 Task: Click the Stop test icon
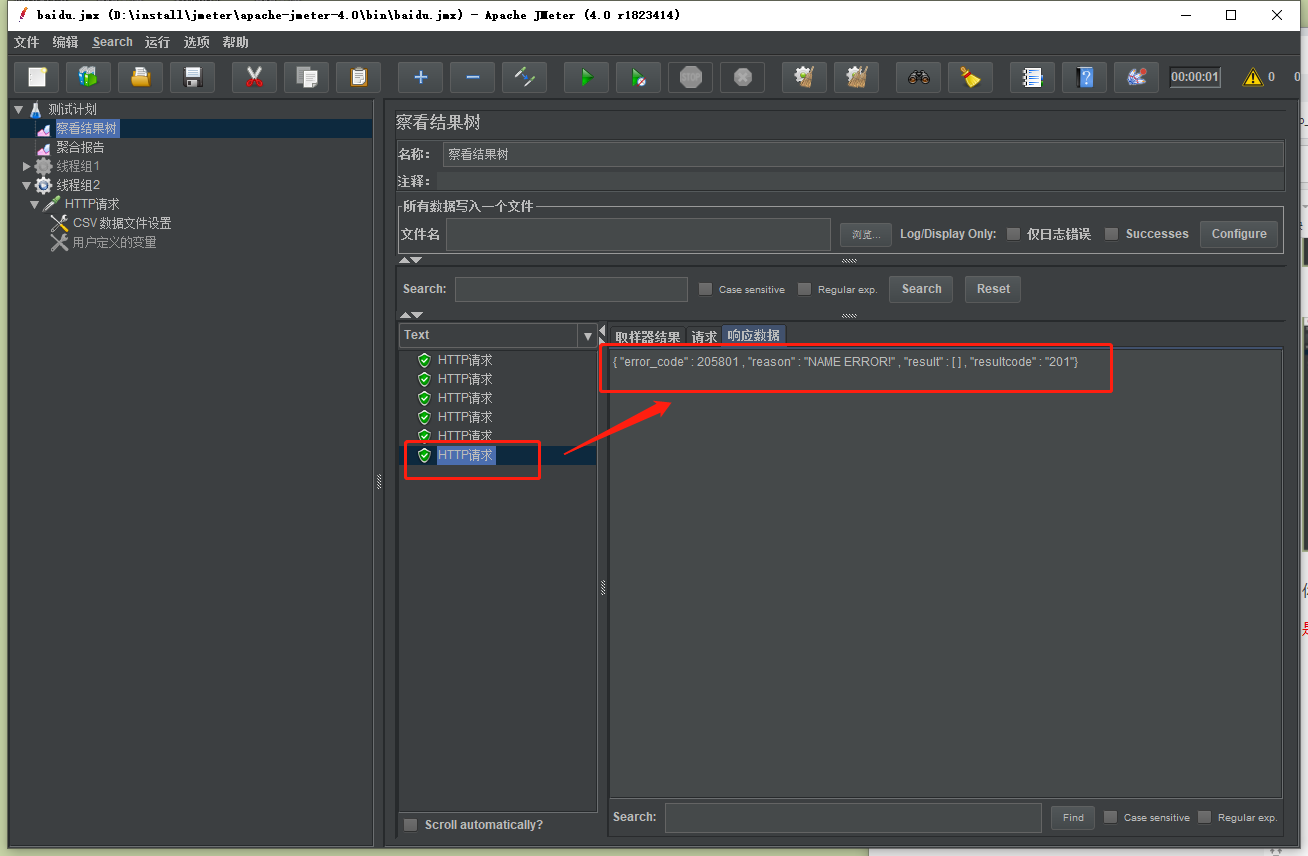(691, 77)
